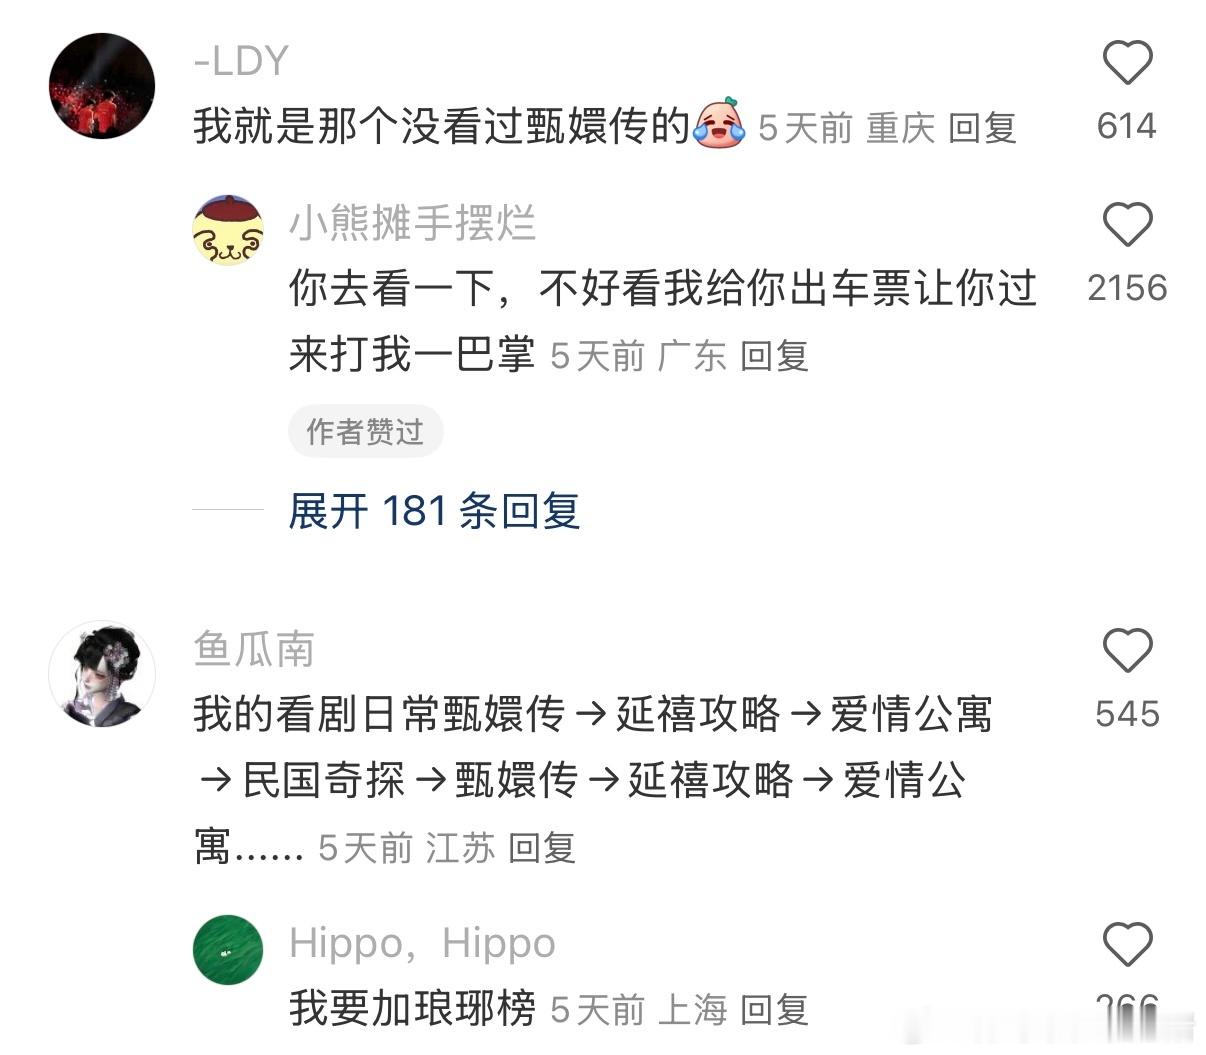Viewport: 1206px width, 1055px height.
Task: Reply to 小熊摊手摆烂's comment from 广东
Action: (x=774, y=356)
